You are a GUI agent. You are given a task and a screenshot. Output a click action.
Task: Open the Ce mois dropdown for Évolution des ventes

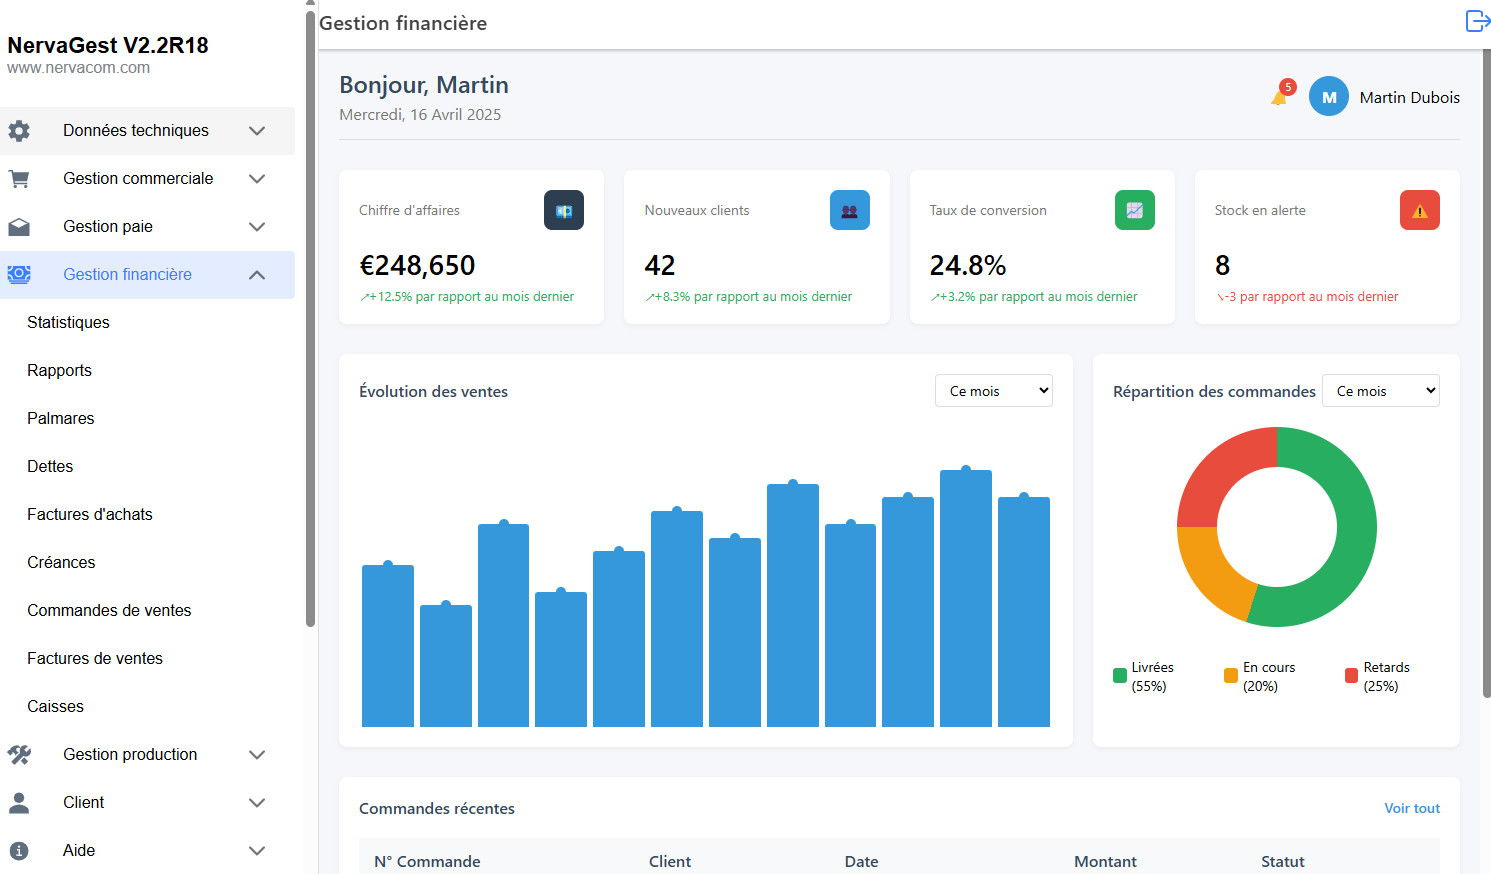(993, 390)
